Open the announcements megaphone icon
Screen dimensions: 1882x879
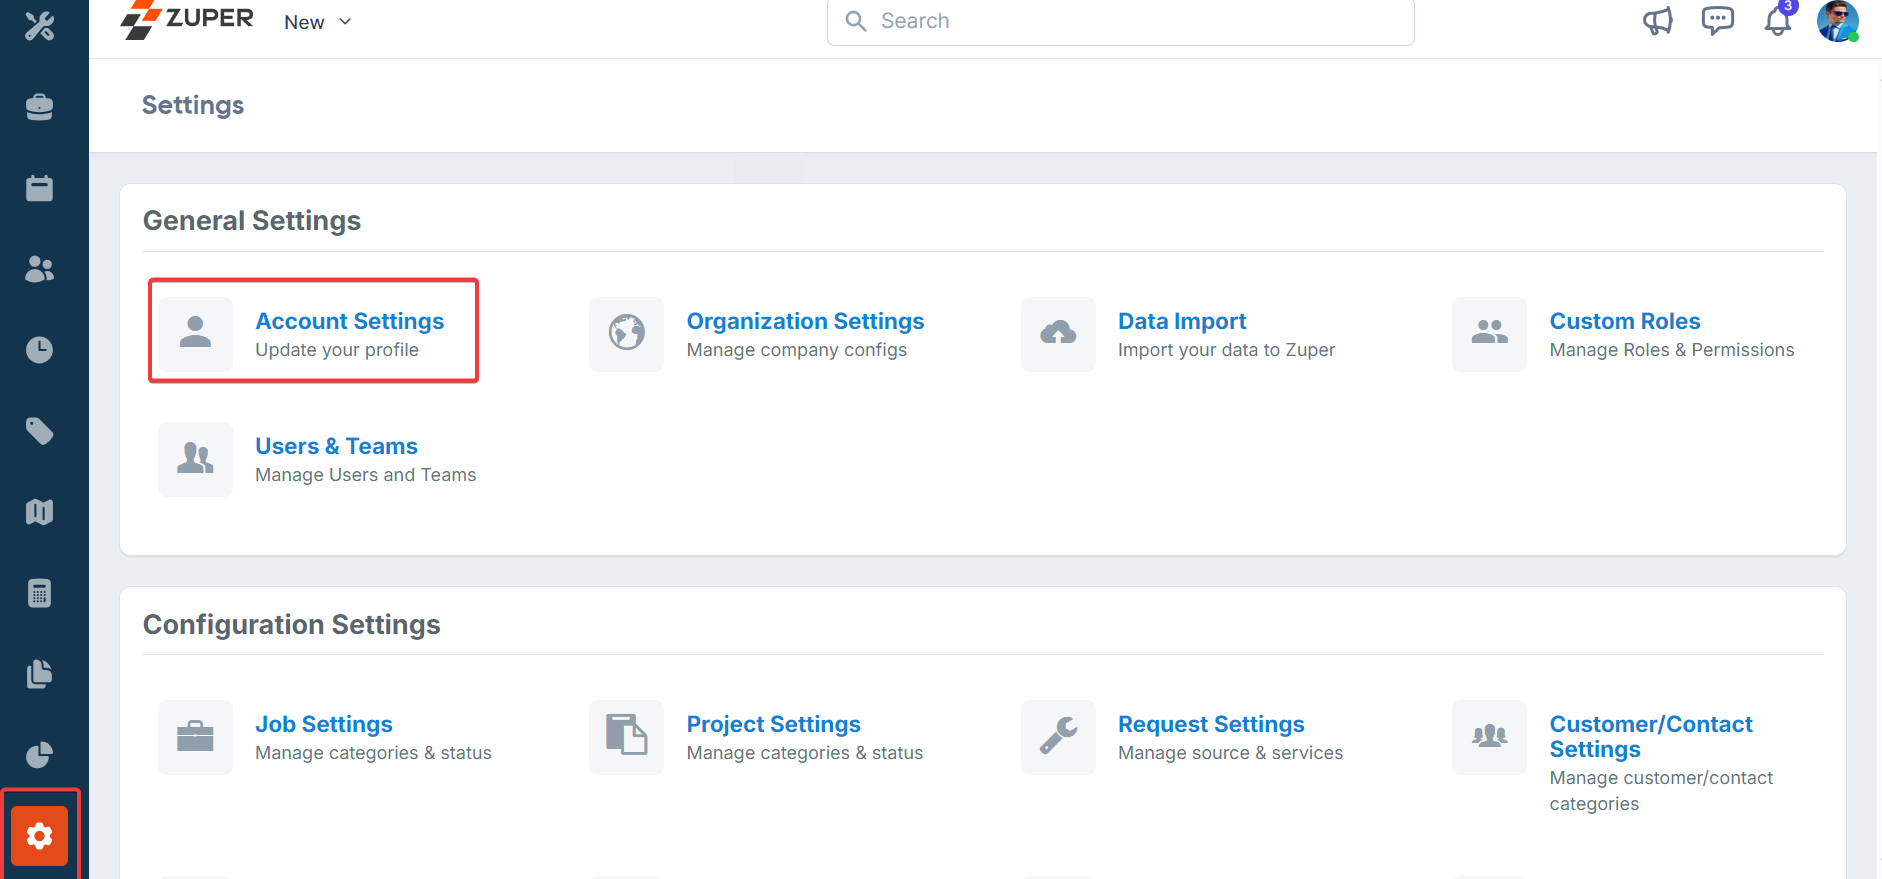[1657, 21]
